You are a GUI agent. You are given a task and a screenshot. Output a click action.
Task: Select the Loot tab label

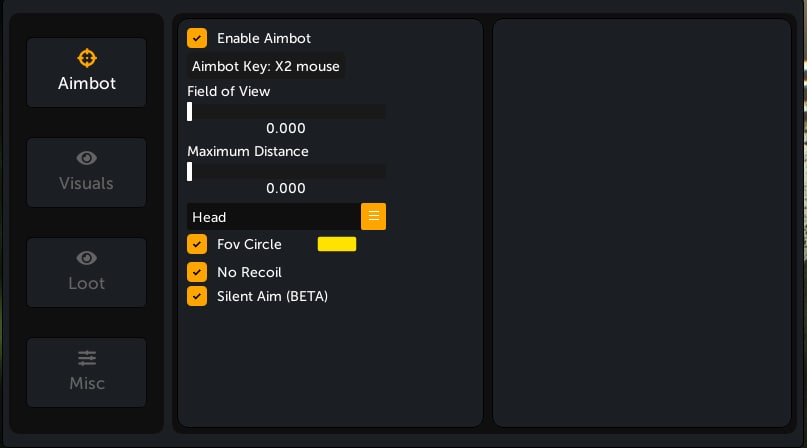(x=87, y=284)
